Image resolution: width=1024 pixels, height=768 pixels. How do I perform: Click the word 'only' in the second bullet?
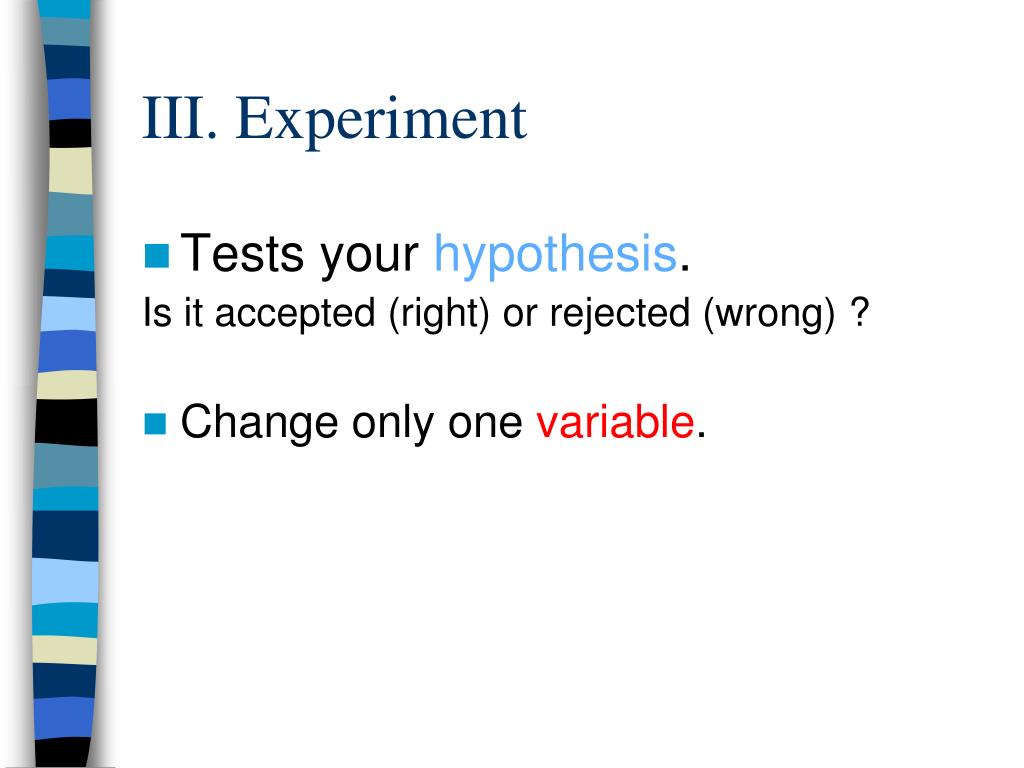392,424
